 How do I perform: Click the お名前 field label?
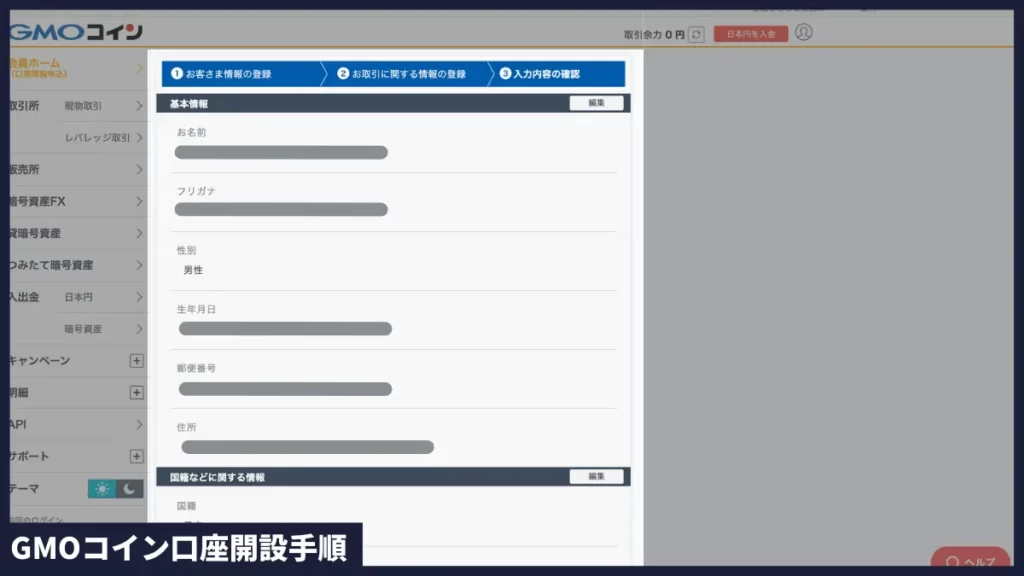tap(191, 132)
